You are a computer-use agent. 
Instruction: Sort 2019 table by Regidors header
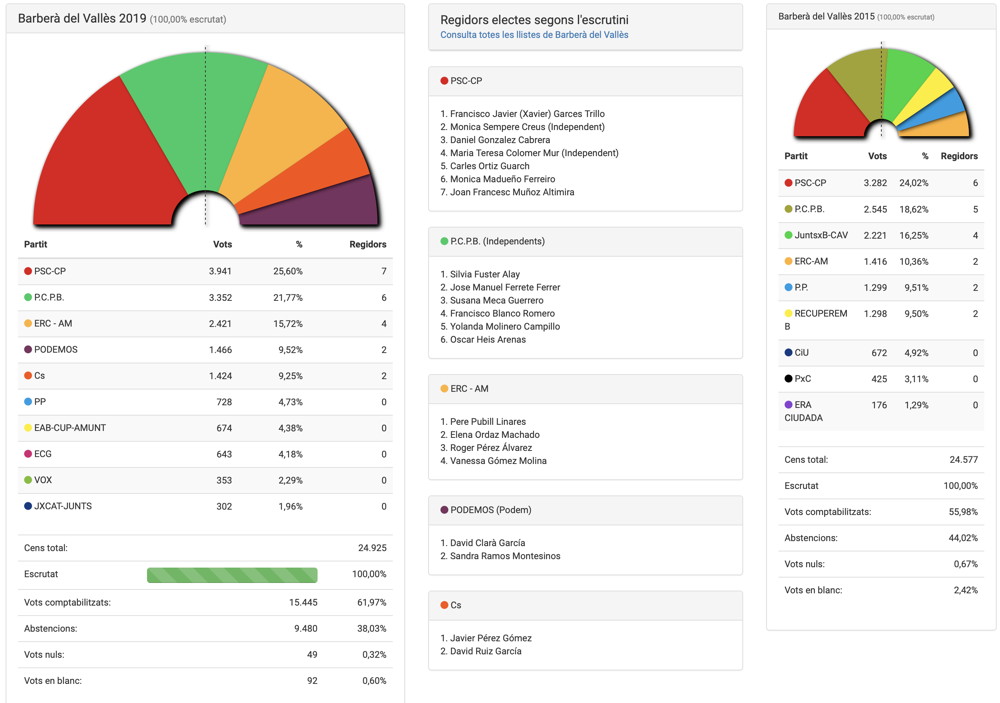click(x=367, y=244)
